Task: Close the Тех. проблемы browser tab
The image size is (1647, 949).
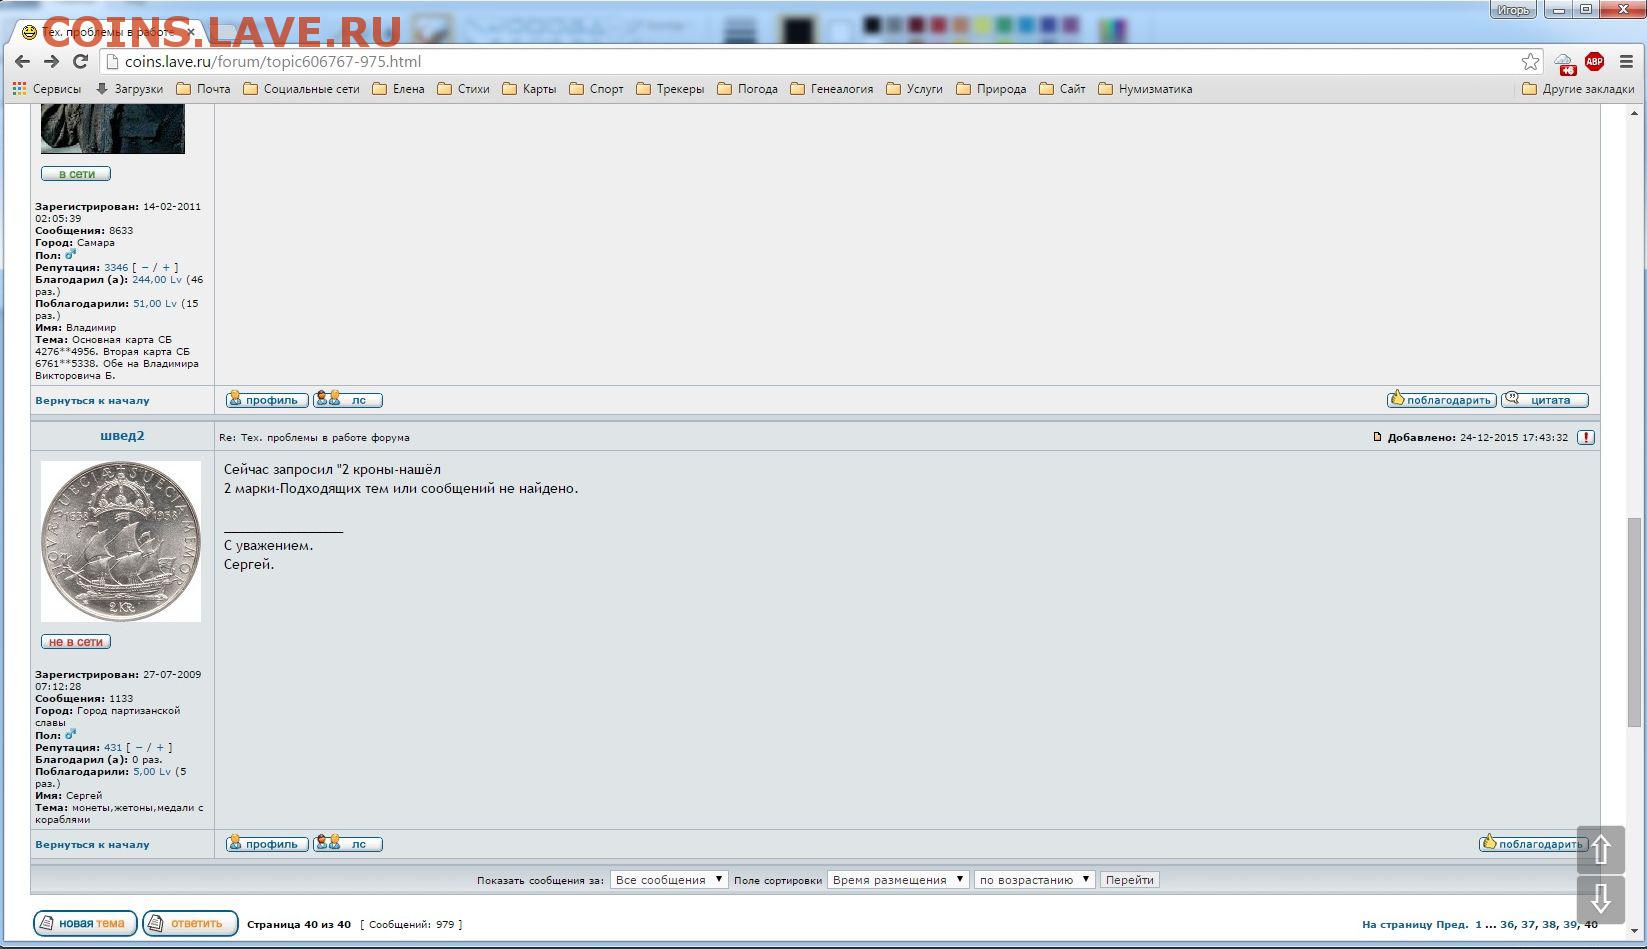Action: (191, 32)
